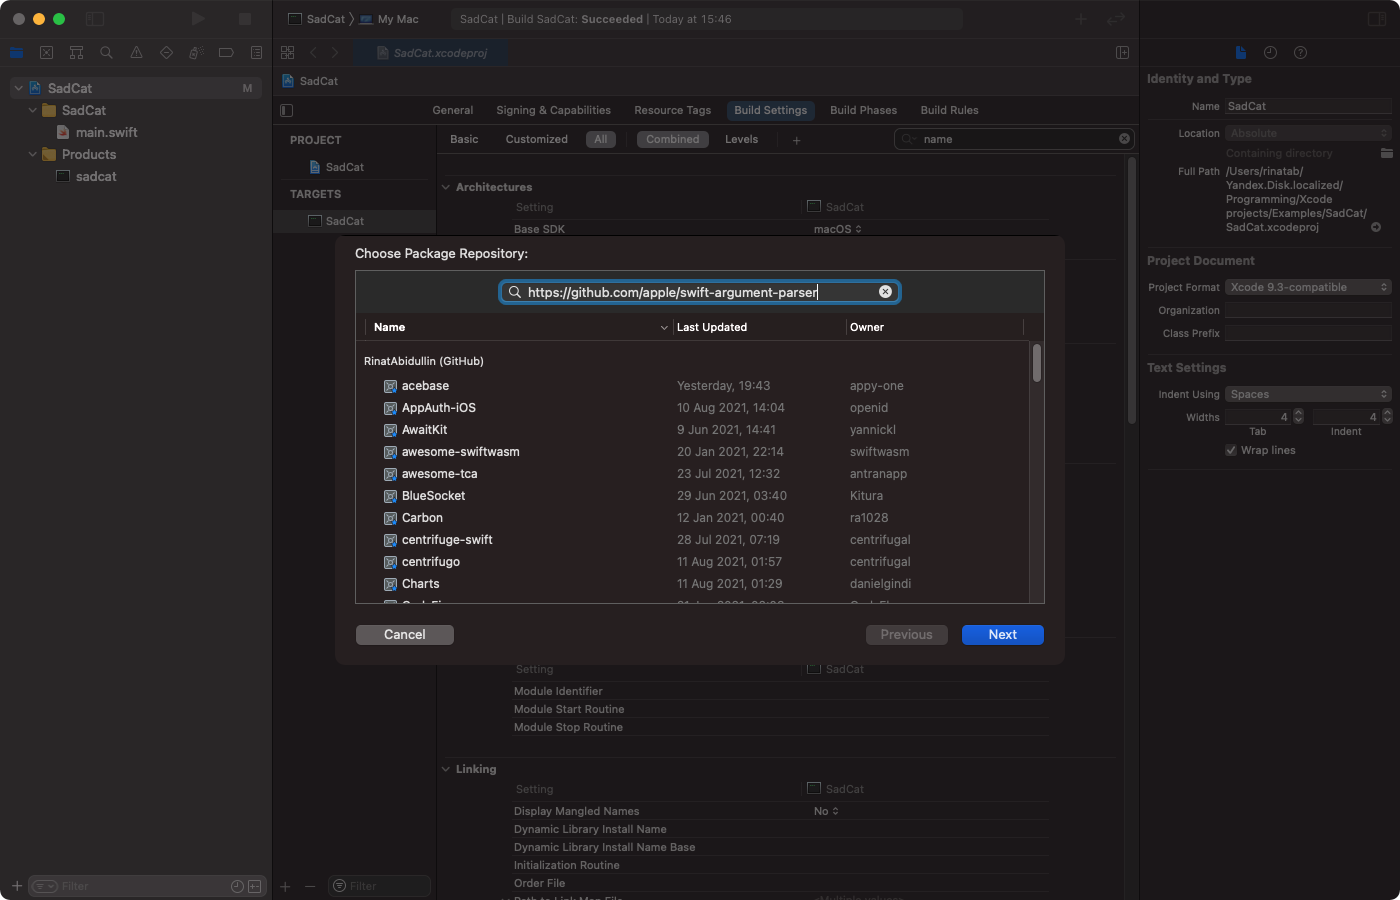Viewport: 1400px width, 900px height.
Task: Open the Test navigator diamond icon
Action: point(166,53)
